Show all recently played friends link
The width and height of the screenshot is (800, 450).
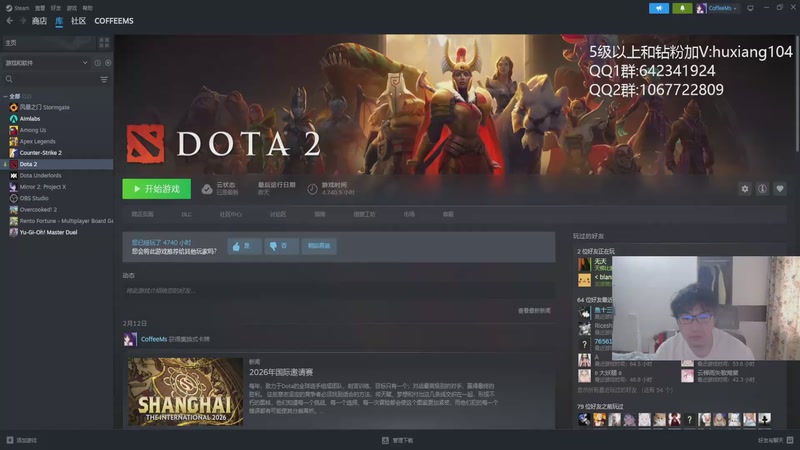tap(625, 390)
